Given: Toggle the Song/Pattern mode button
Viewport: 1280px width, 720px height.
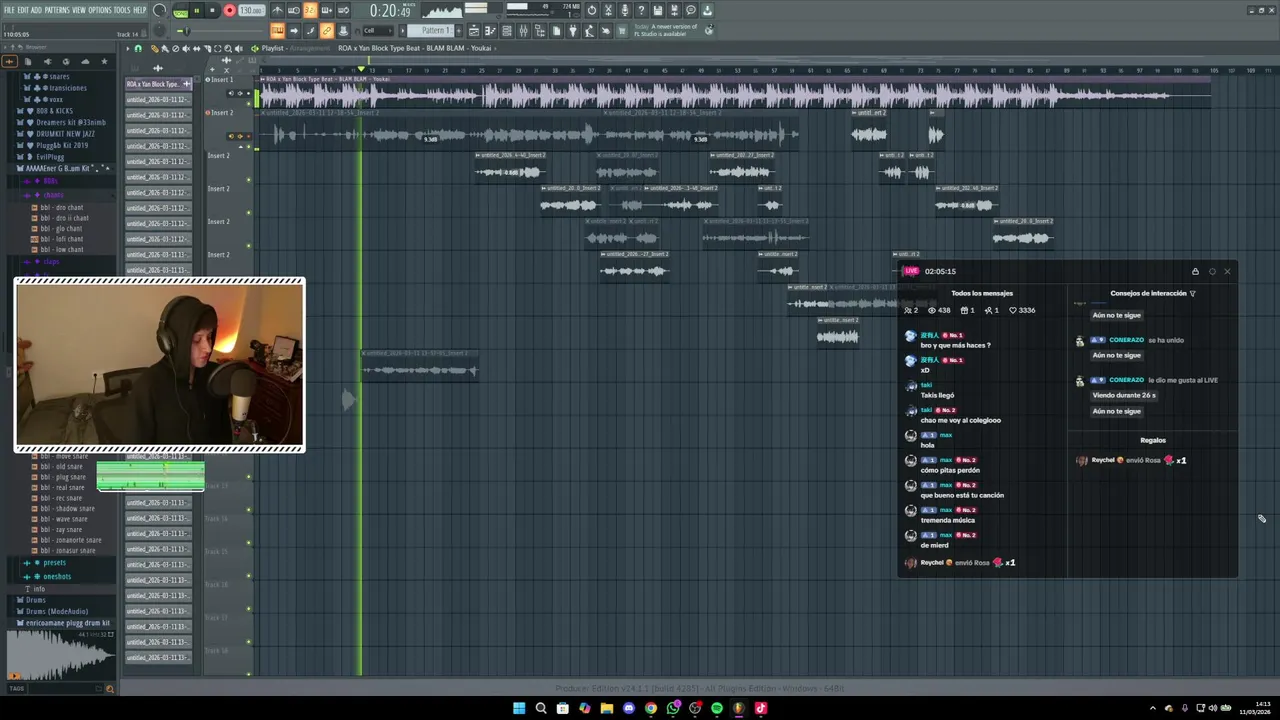Looking at the screenshot, I should click(180, 11).
